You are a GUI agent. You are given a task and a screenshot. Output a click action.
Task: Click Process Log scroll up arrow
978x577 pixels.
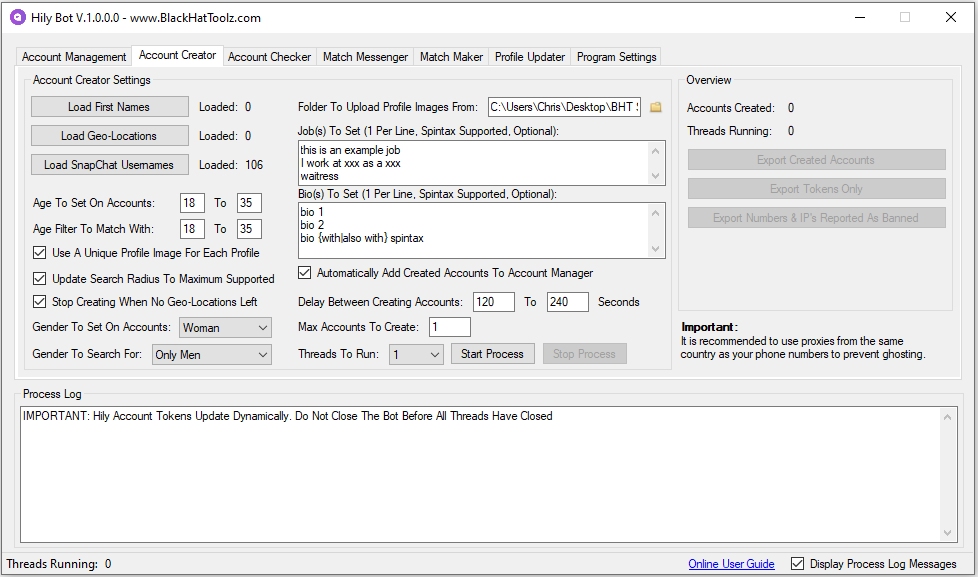947,417
